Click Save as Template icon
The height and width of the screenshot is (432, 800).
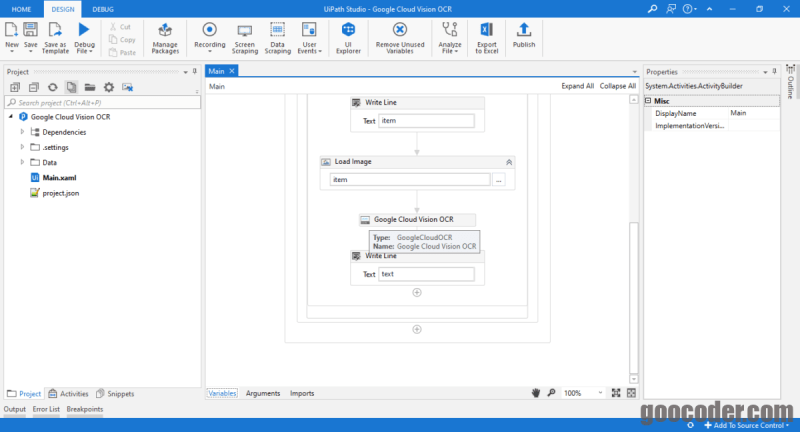[55, 30]
